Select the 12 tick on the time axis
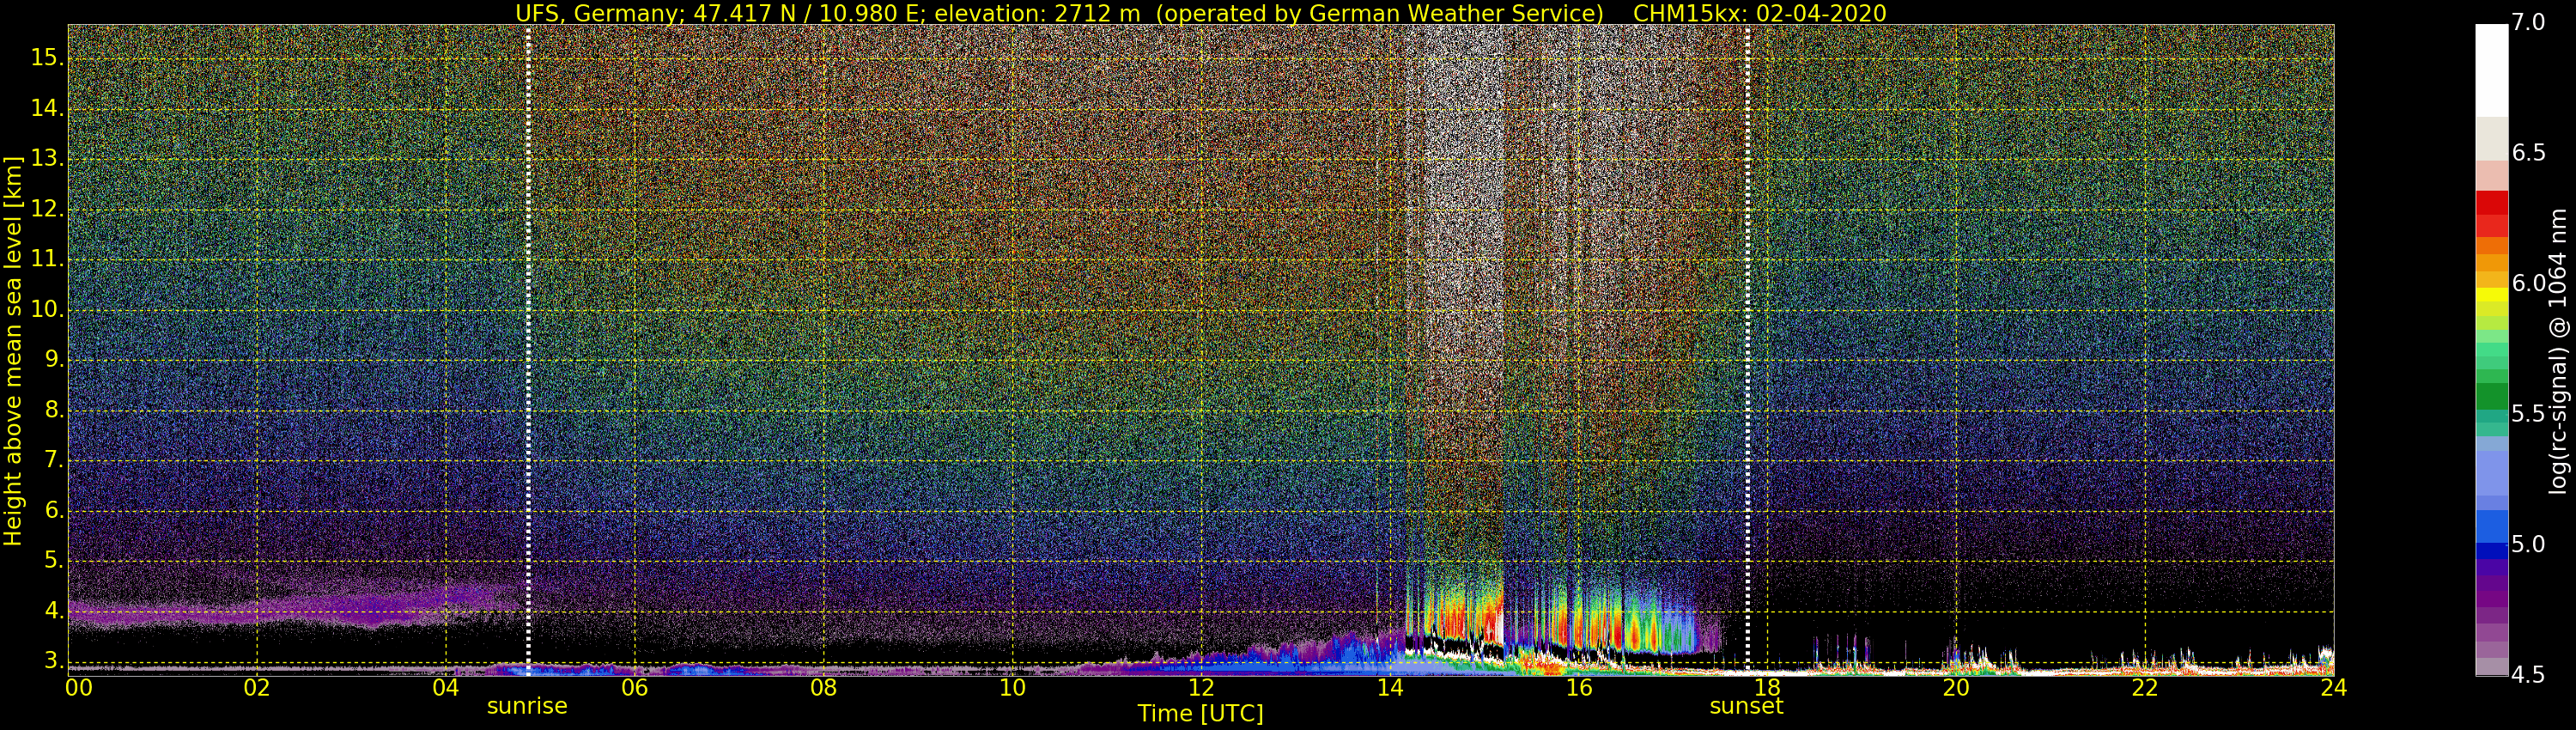Screen dimensions: 2576x730 pyautogui.click(x=1201, y=688)
